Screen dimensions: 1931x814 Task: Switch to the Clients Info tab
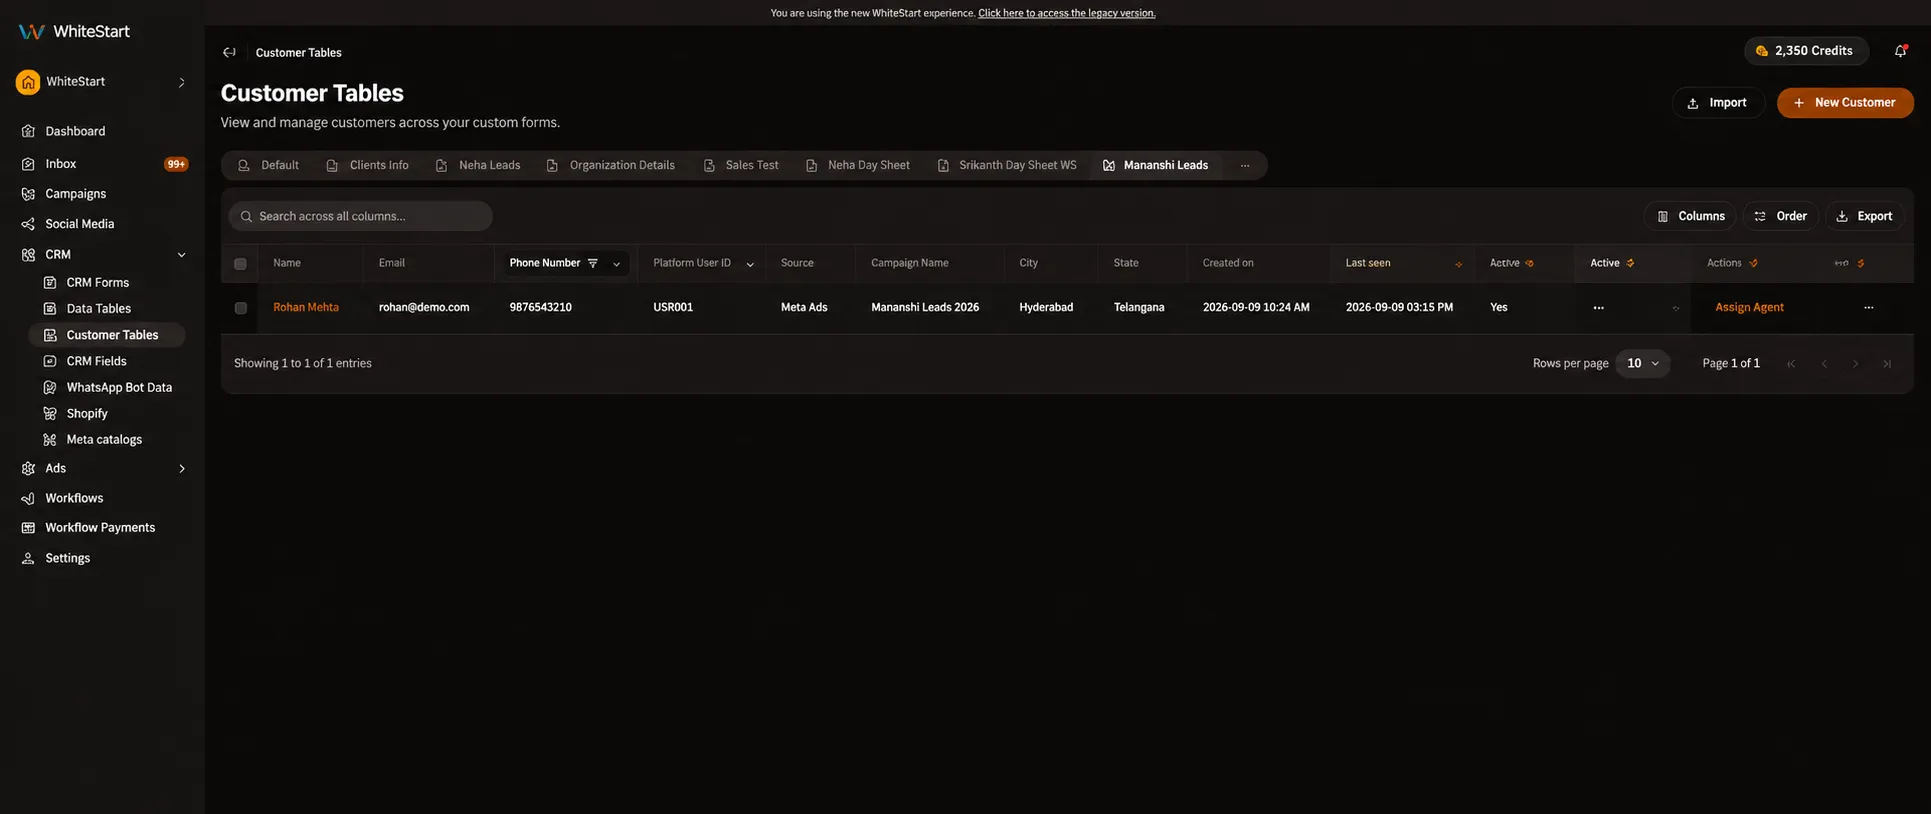368,165
